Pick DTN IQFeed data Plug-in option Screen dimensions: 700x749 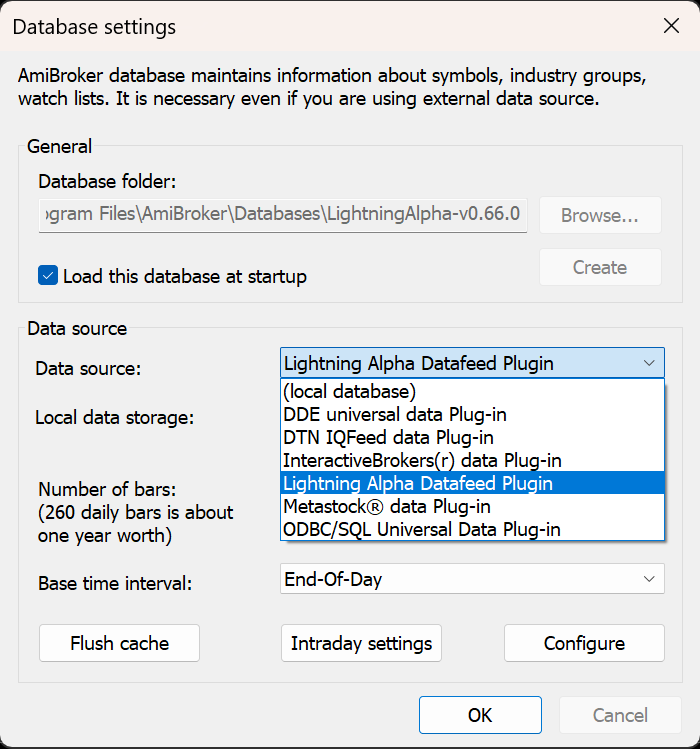point(472,437)
